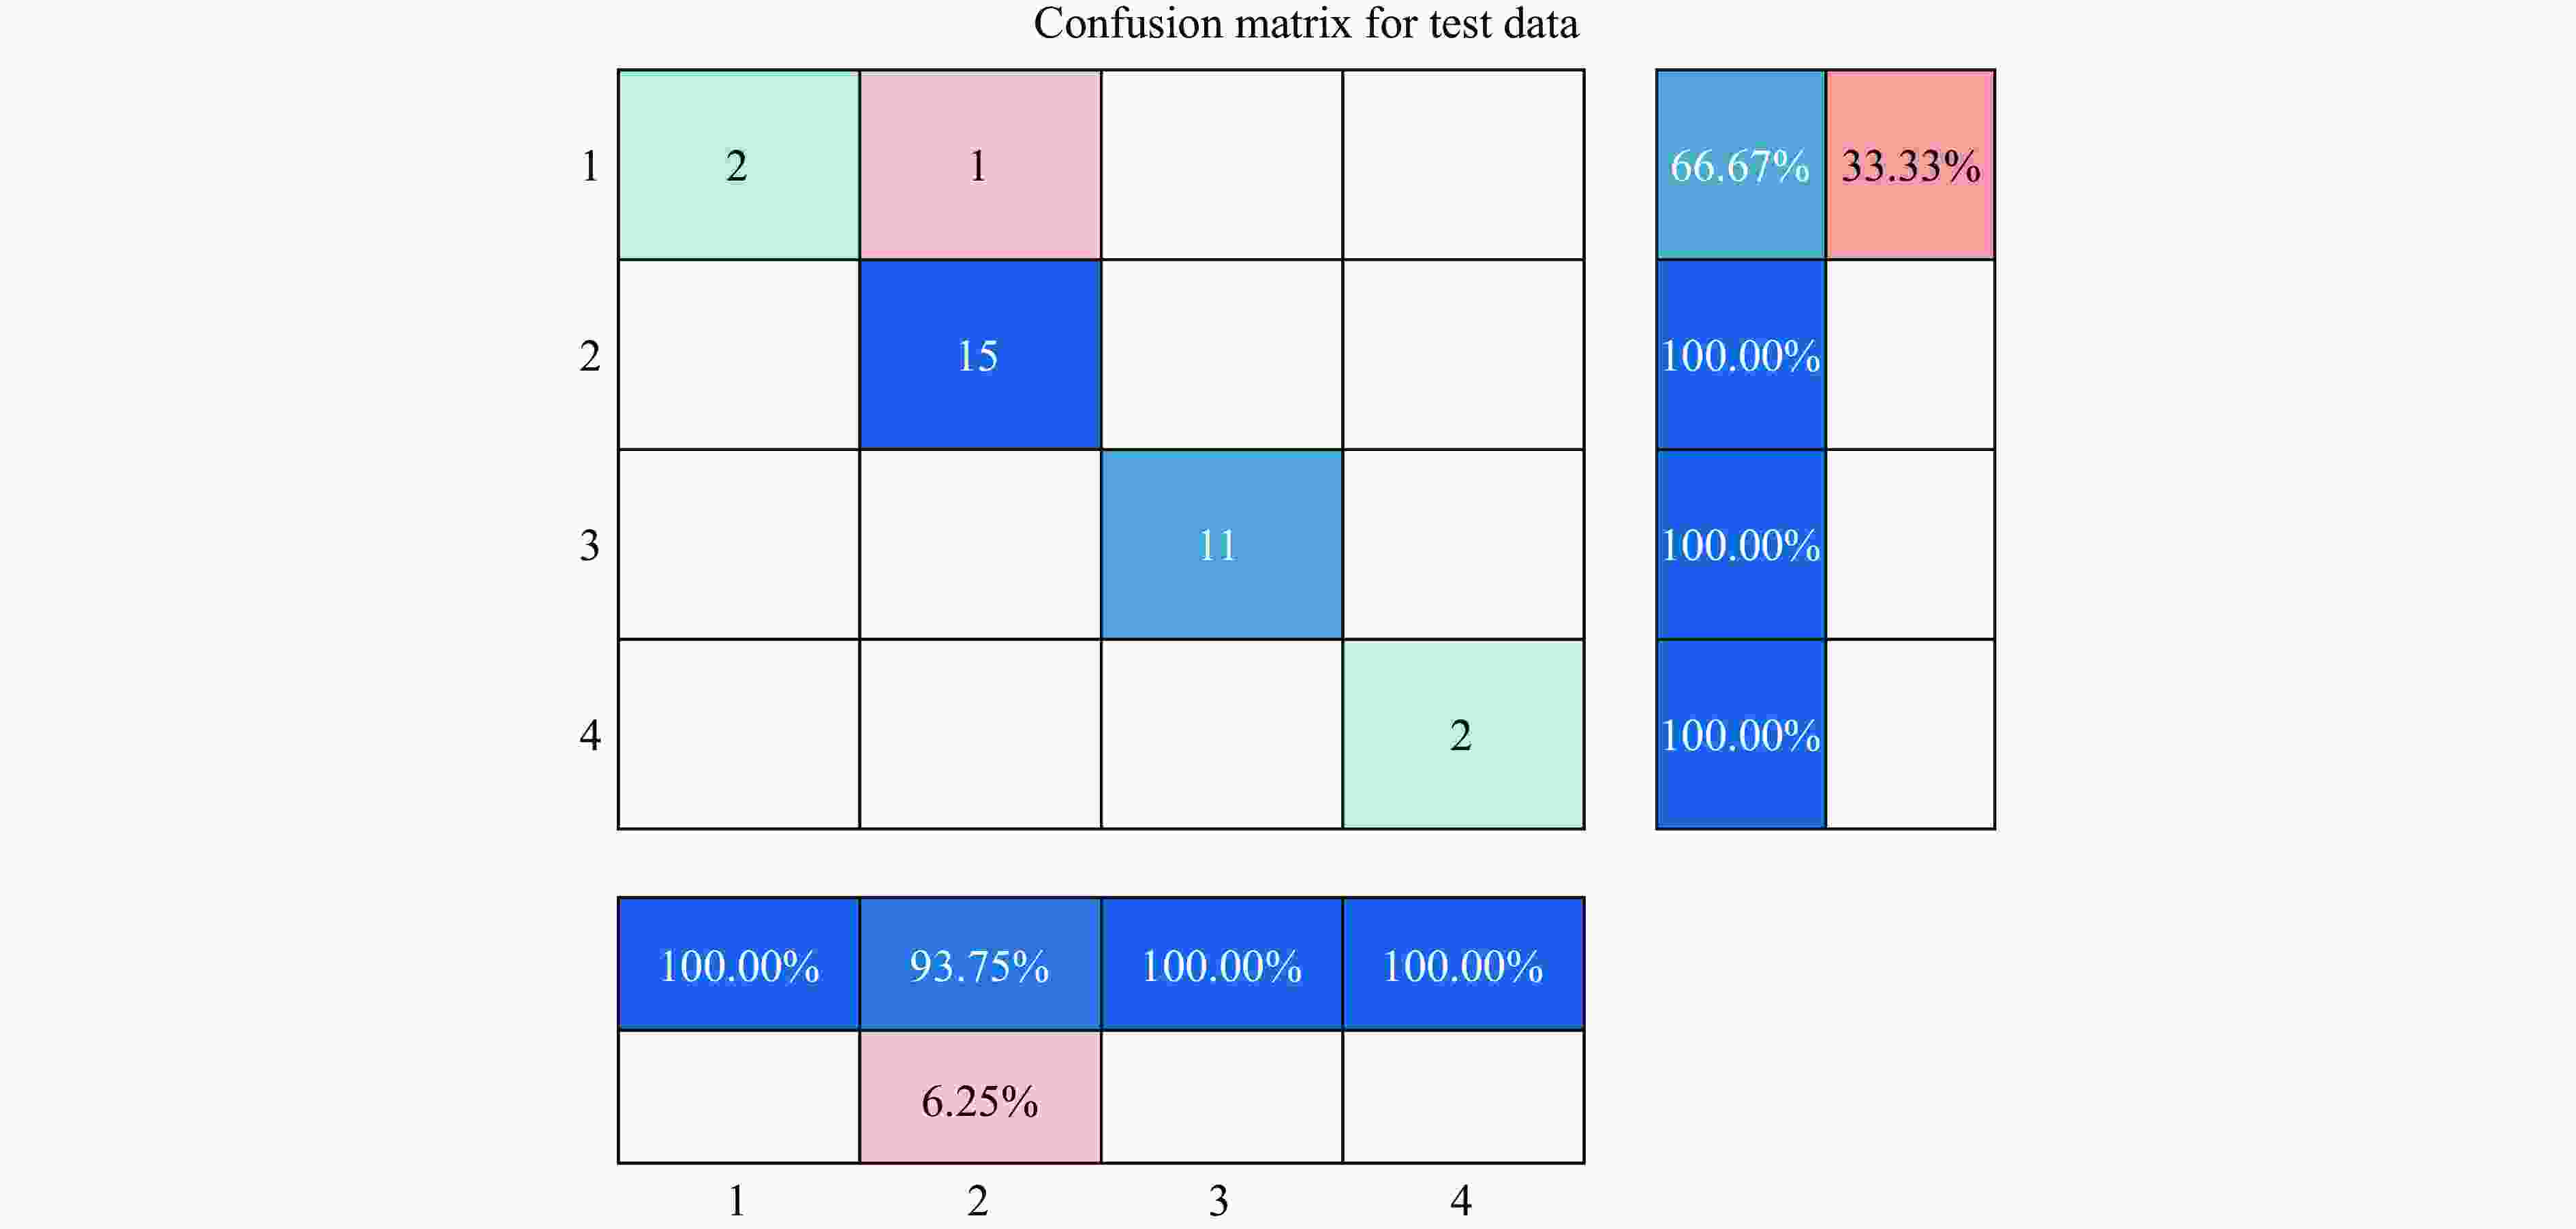Click the matrix cell showing 11

tap(1220, 545)
